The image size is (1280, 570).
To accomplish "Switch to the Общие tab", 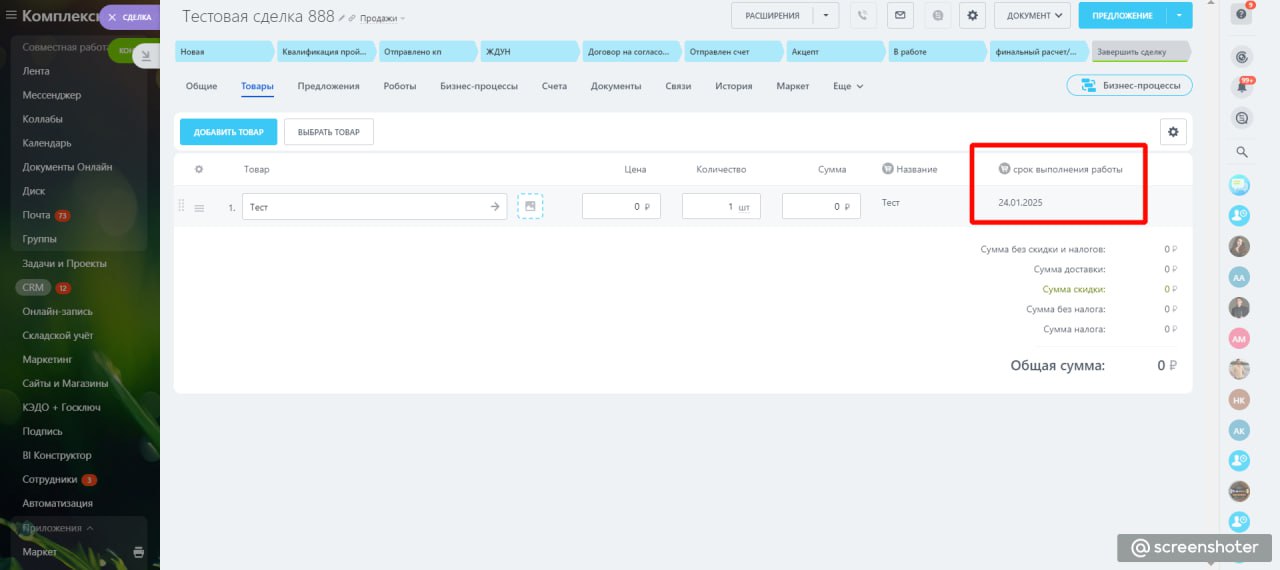I will point(201,86).
